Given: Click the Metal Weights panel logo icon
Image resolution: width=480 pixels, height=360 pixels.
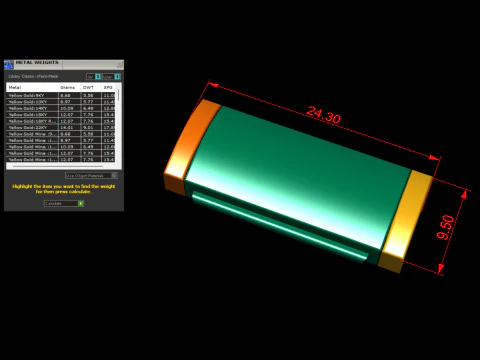Looking at the screenshot, I should click(9, 64).
